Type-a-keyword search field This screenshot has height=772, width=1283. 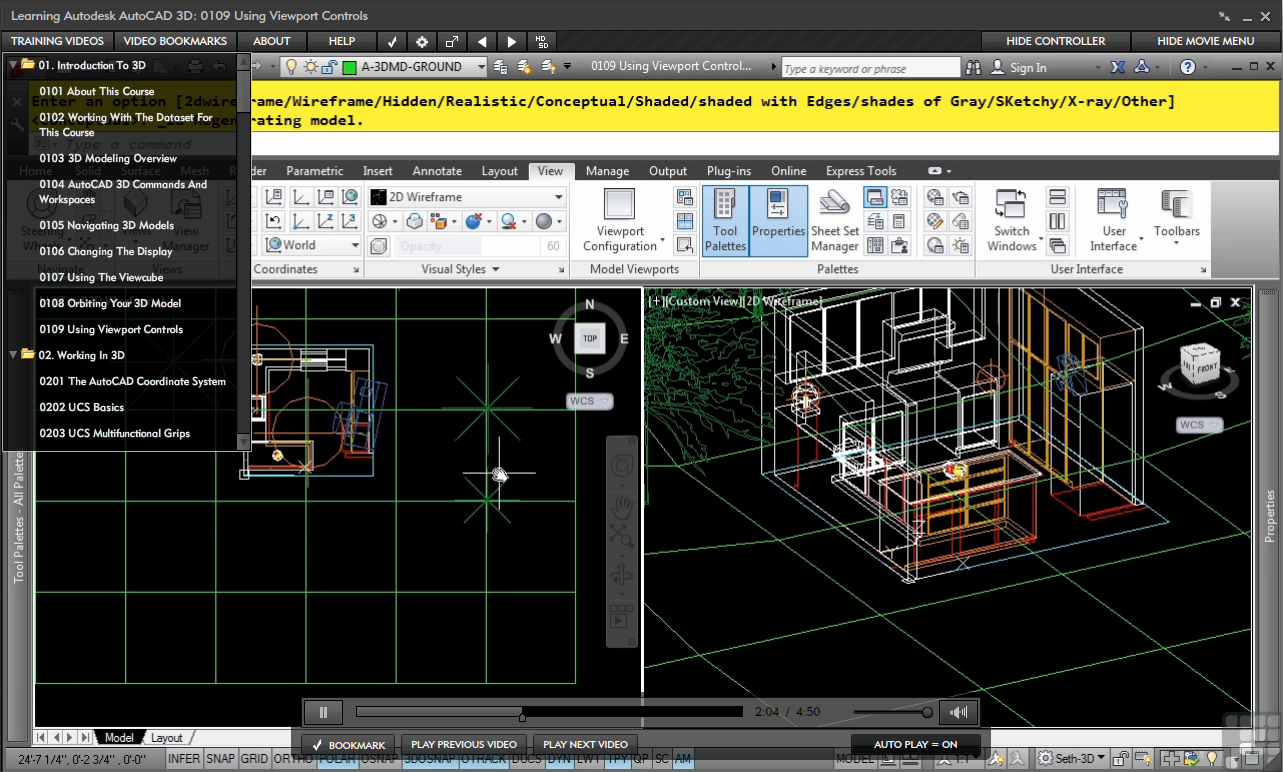tap(870, 68)
